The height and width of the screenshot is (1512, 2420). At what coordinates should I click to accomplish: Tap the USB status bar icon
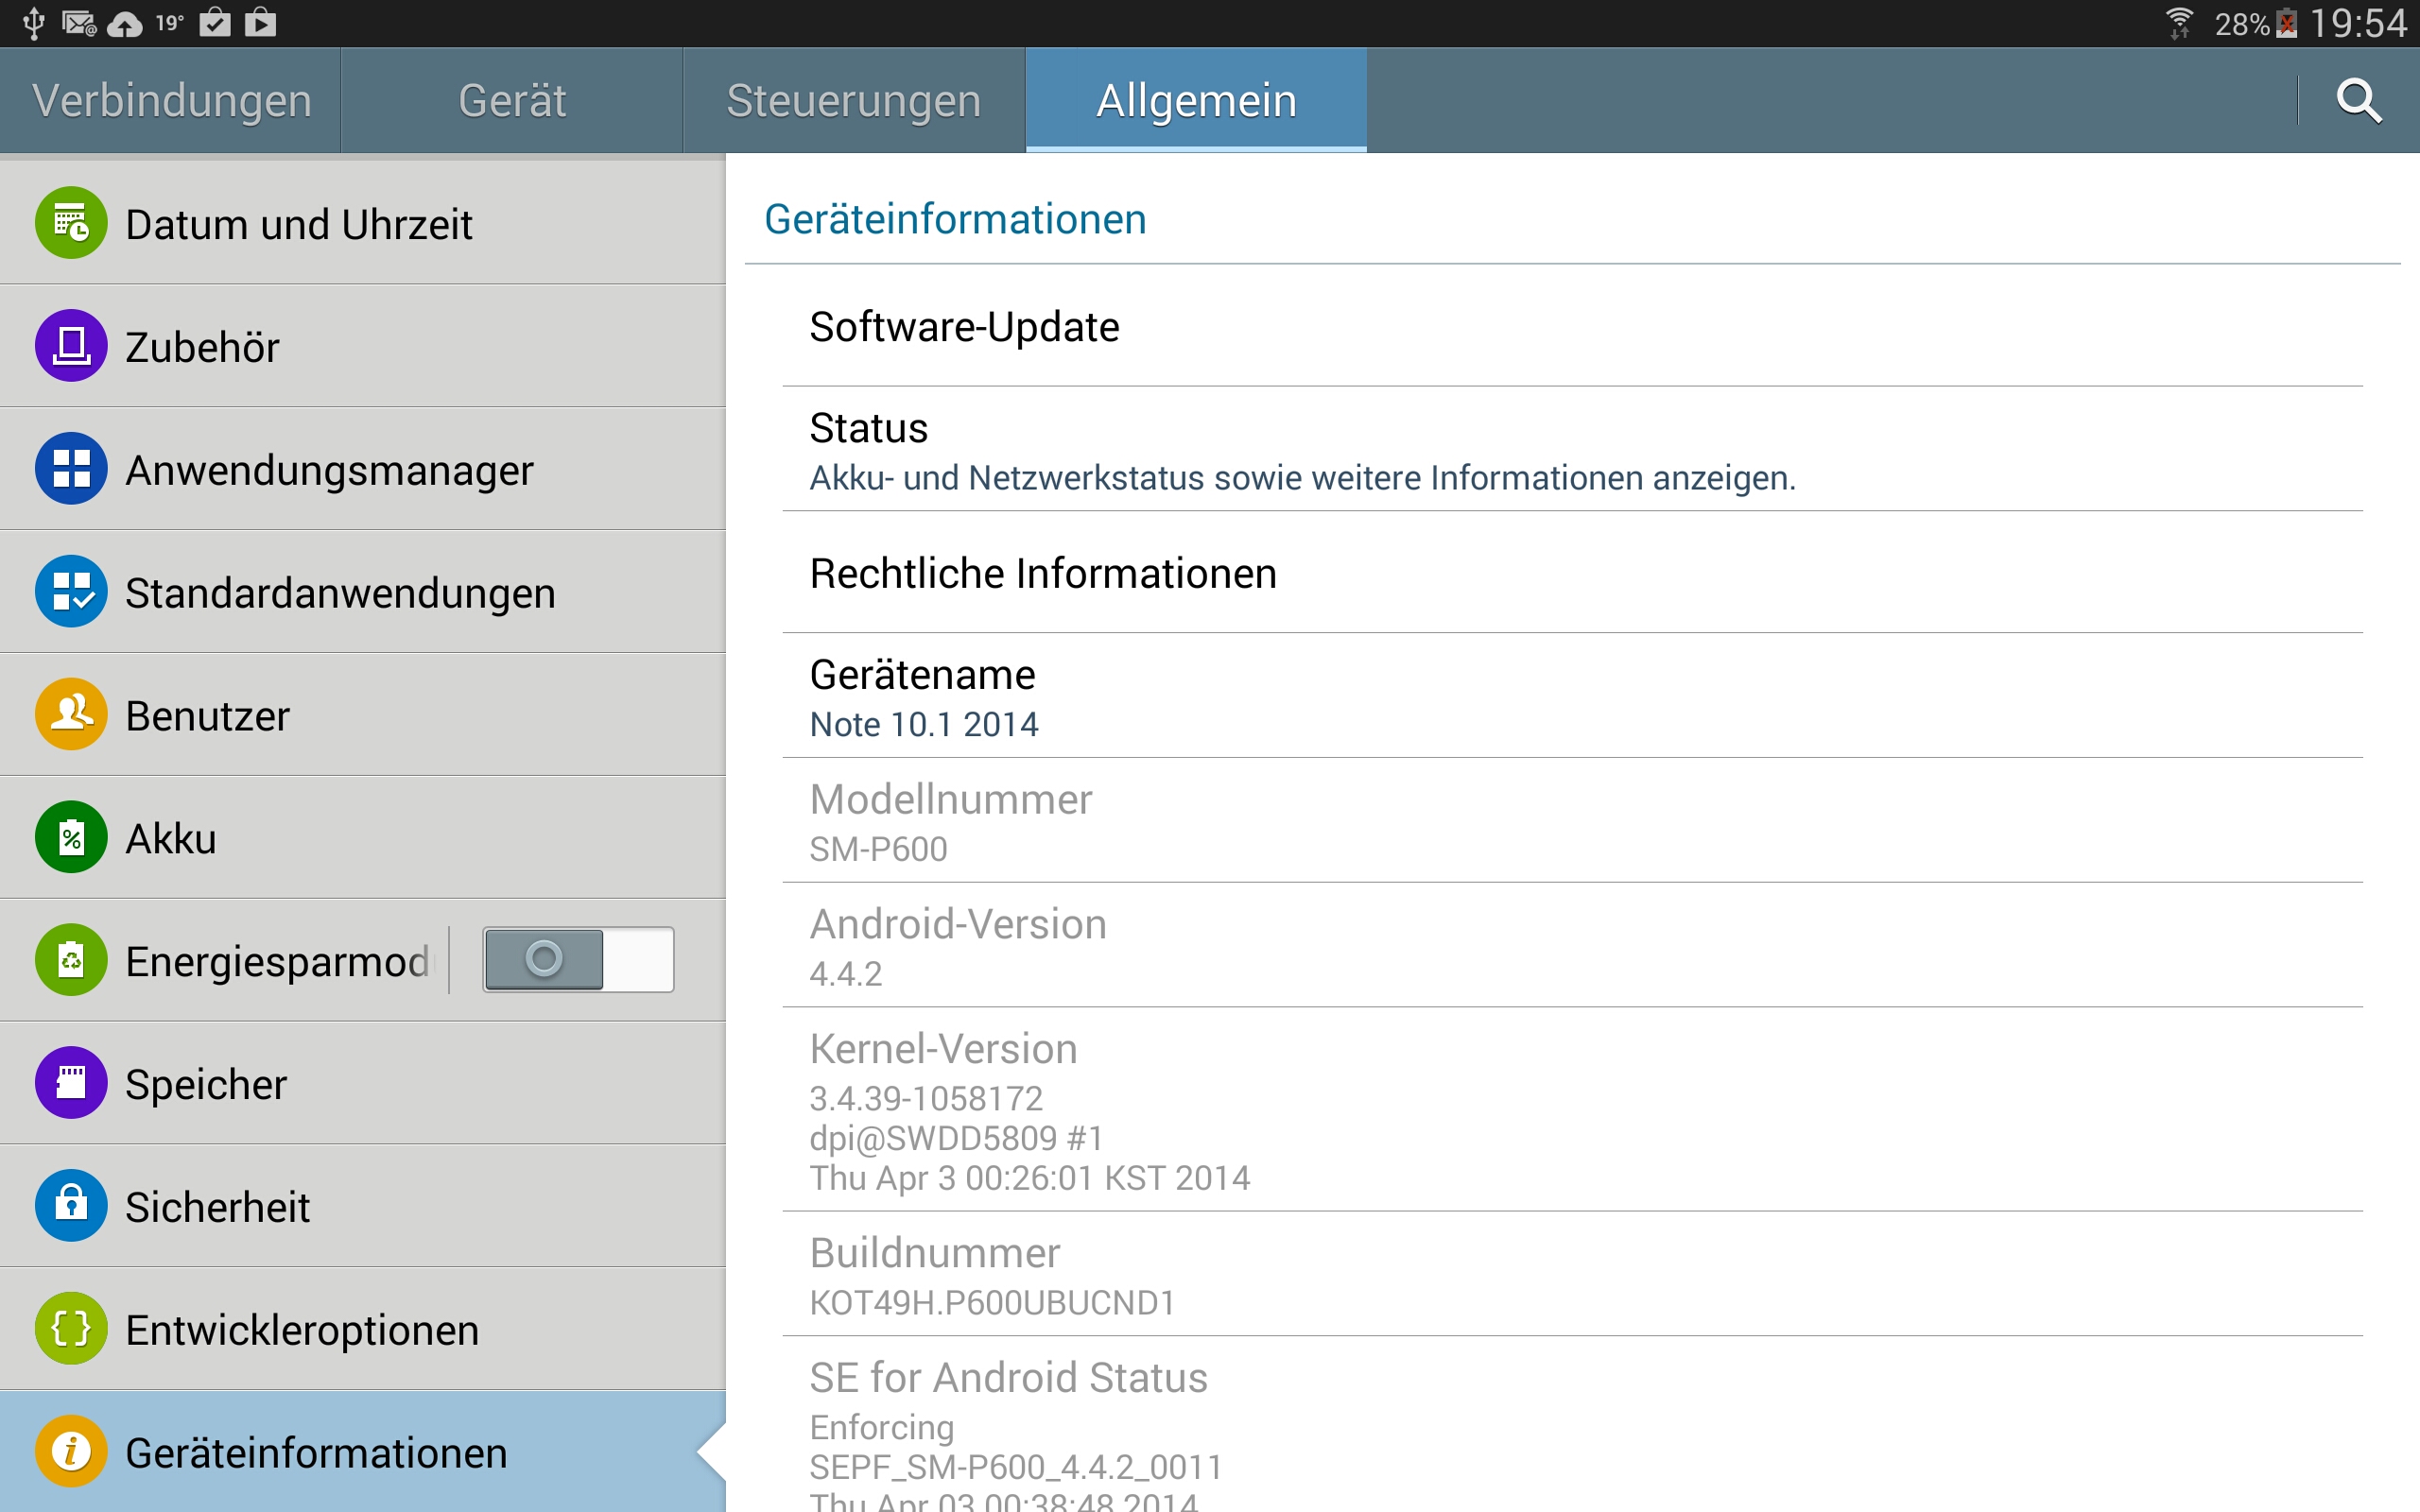point(33,23)
